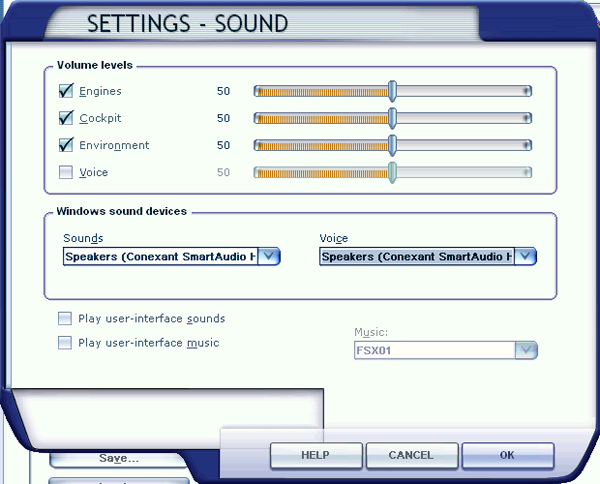Enable Play user-interface music
The image size is (600, 484).
click(x=65, y=342)
